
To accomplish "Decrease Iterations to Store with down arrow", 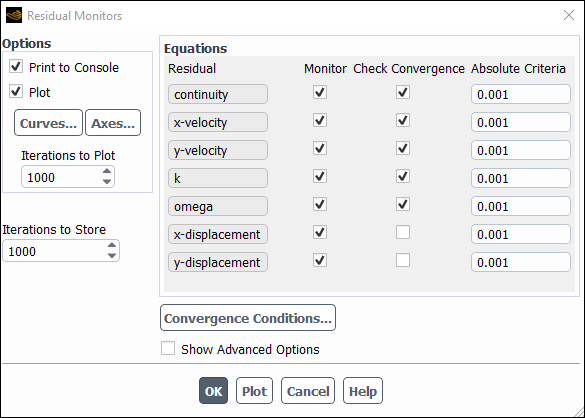I will 112,256.
